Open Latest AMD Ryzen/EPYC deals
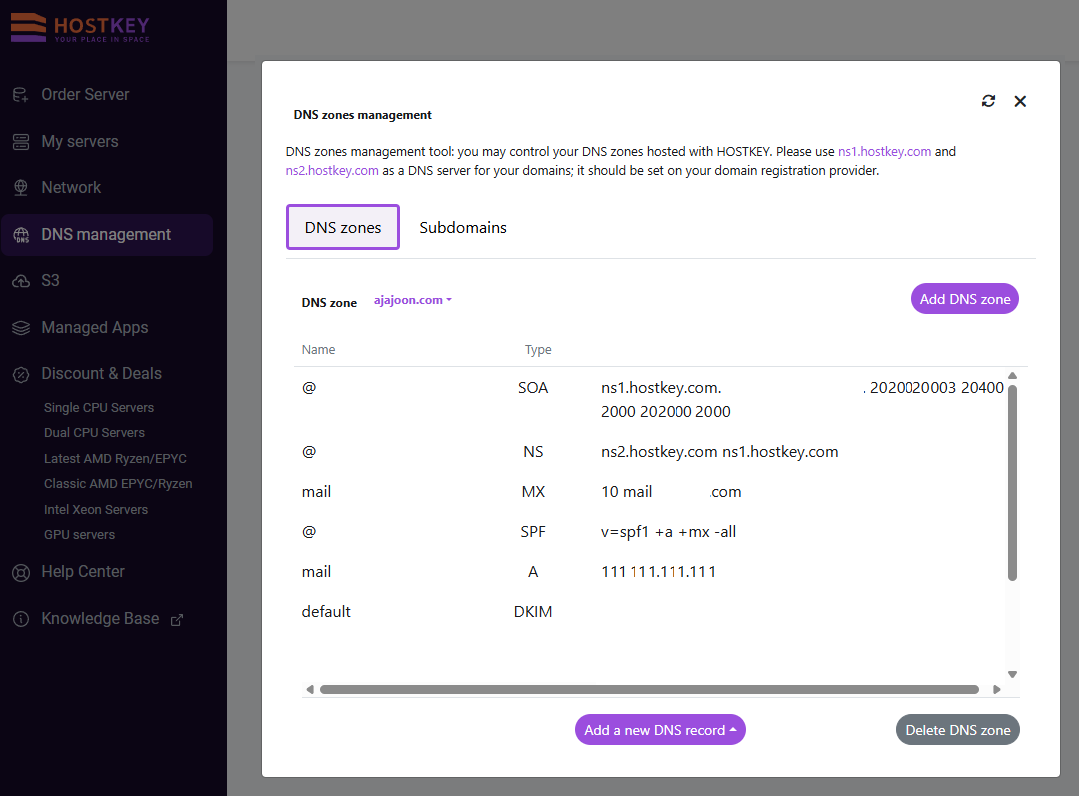Viewport: 1079px width, 796px height. (116, 459)
